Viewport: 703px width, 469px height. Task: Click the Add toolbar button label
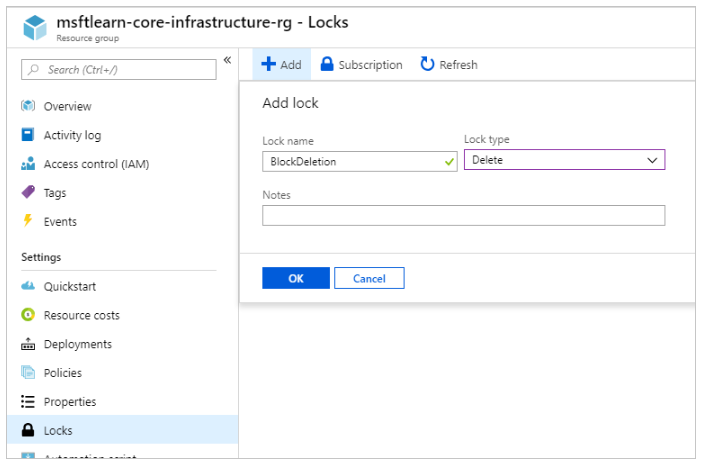291,65
